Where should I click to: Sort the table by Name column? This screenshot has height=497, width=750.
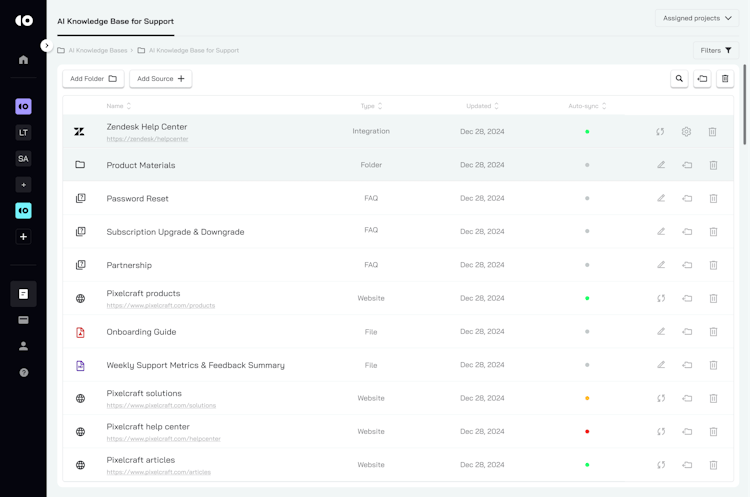tap(119, 106)
